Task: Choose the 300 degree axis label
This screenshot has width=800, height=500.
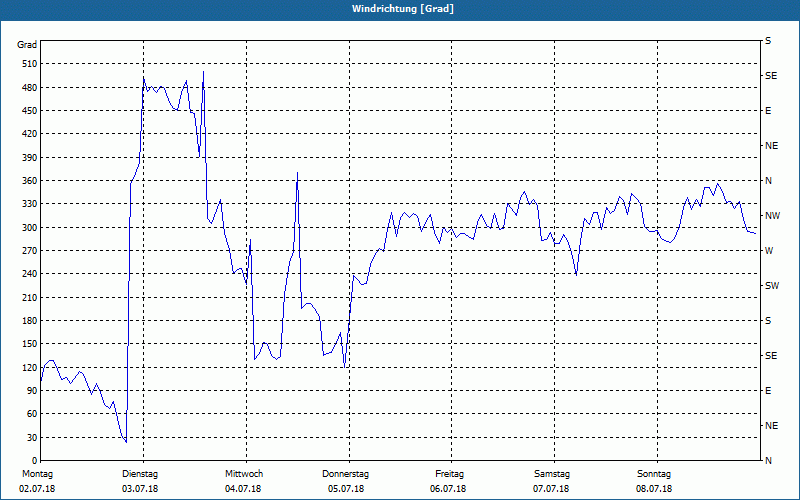Action: tap(30, 228)
